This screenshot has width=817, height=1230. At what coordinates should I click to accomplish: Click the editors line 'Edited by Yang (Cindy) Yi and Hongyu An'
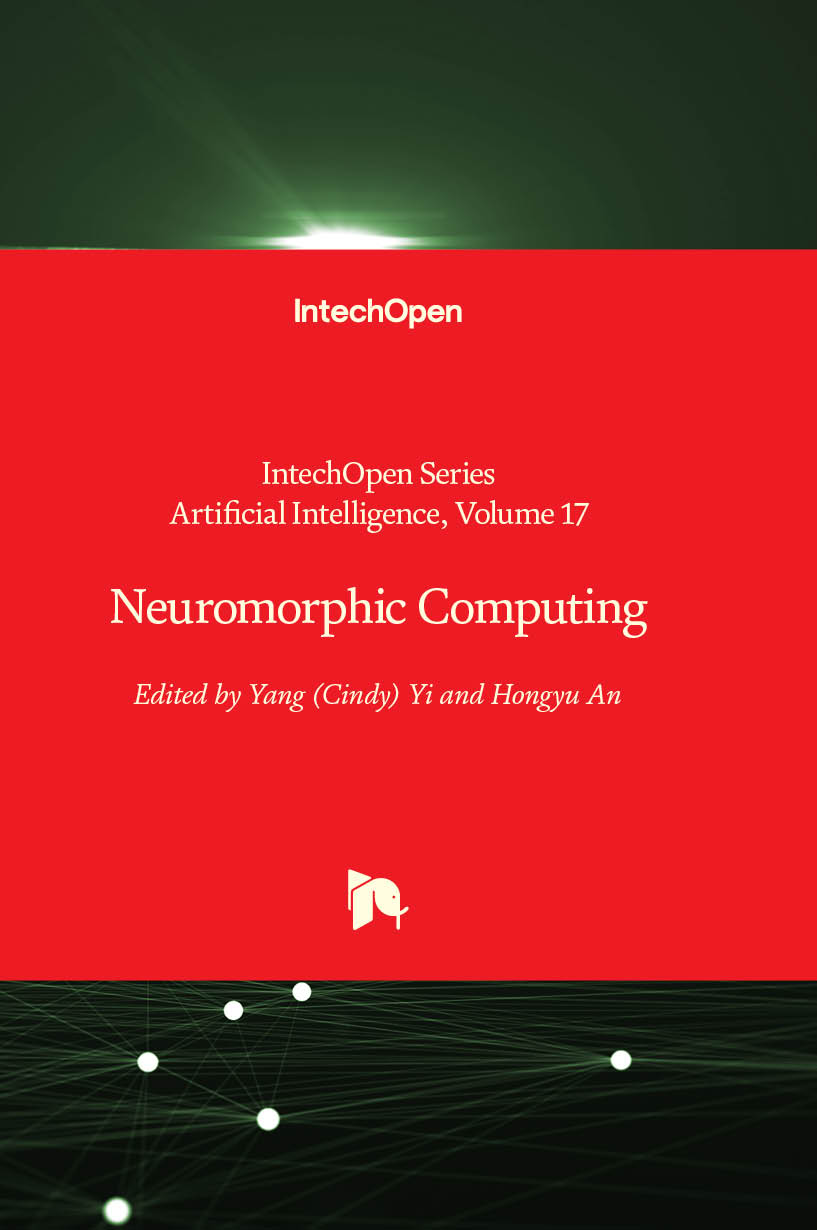(x=378, y=694)
